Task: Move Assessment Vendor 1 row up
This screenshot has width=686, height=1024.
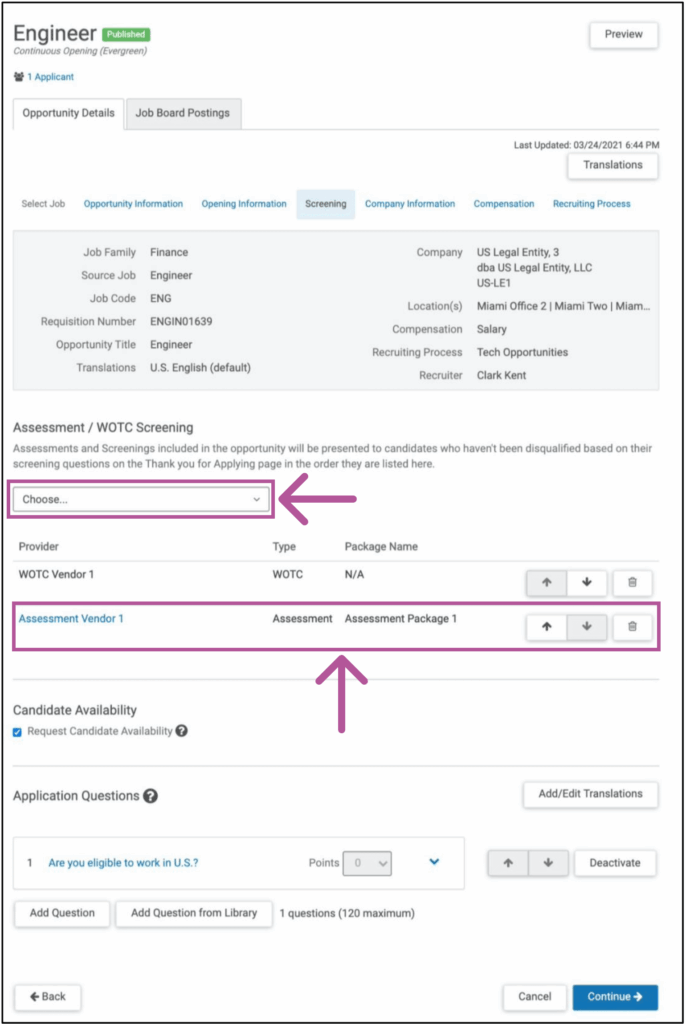Action: click(x=547, y=627)
